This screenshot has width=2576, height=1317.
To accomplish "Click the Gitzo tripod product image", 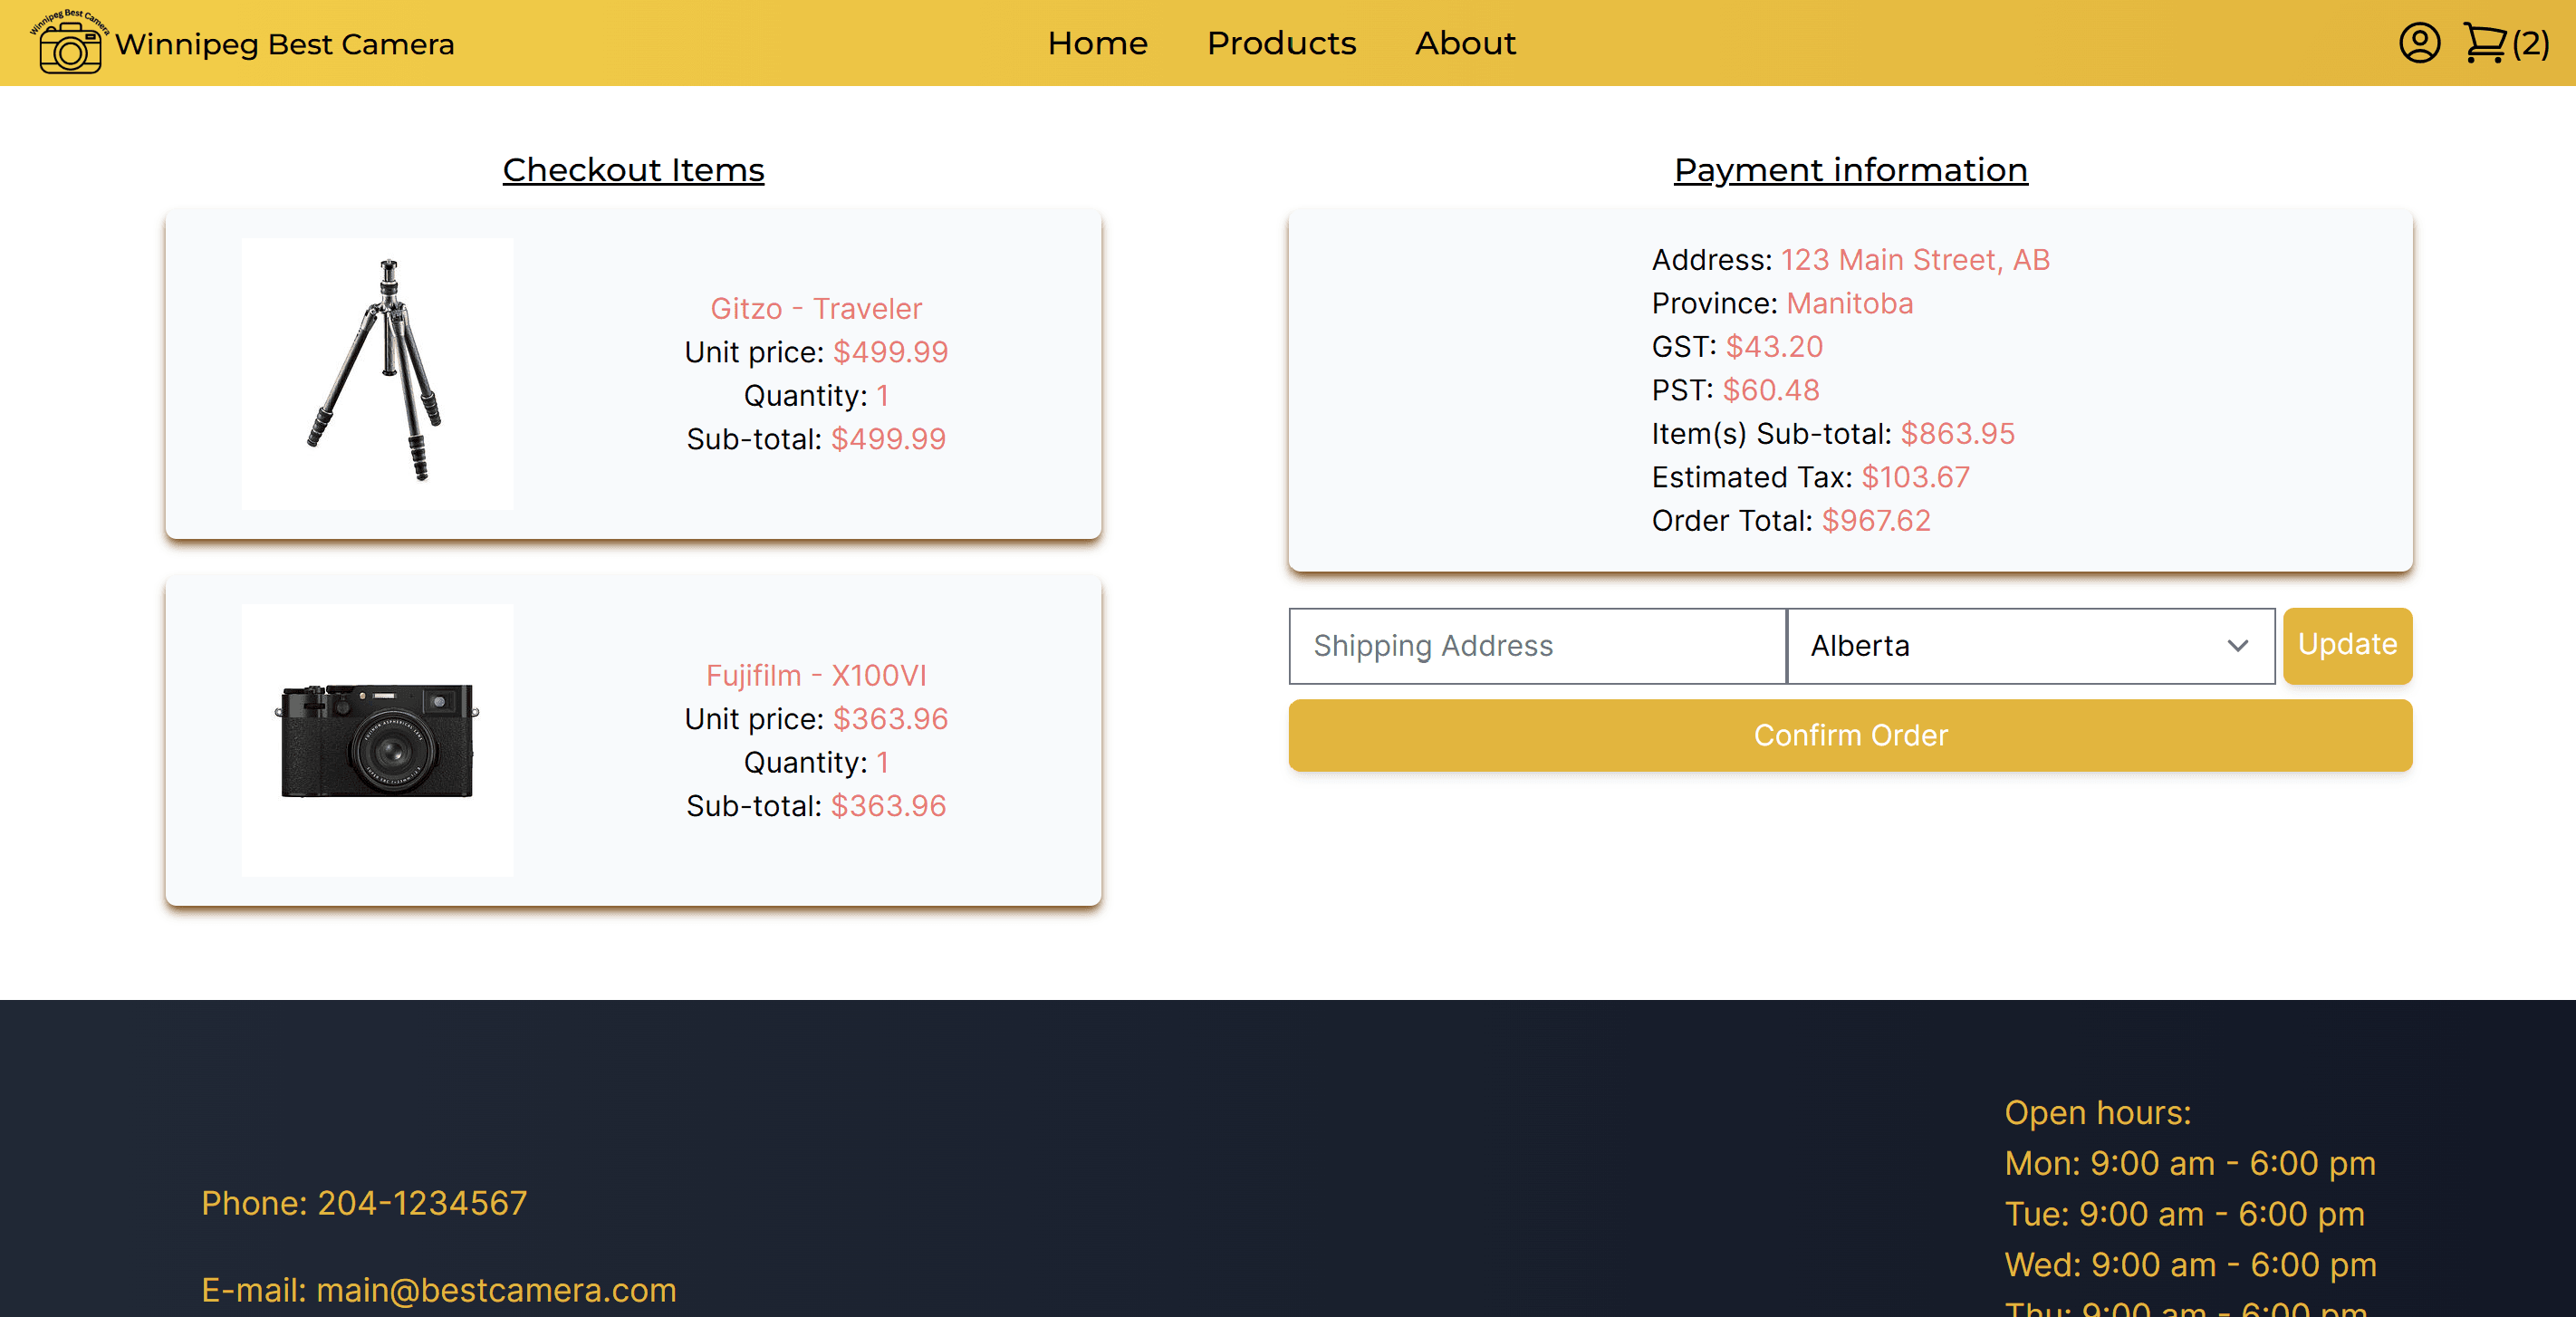I will click(x=377, y=373).
